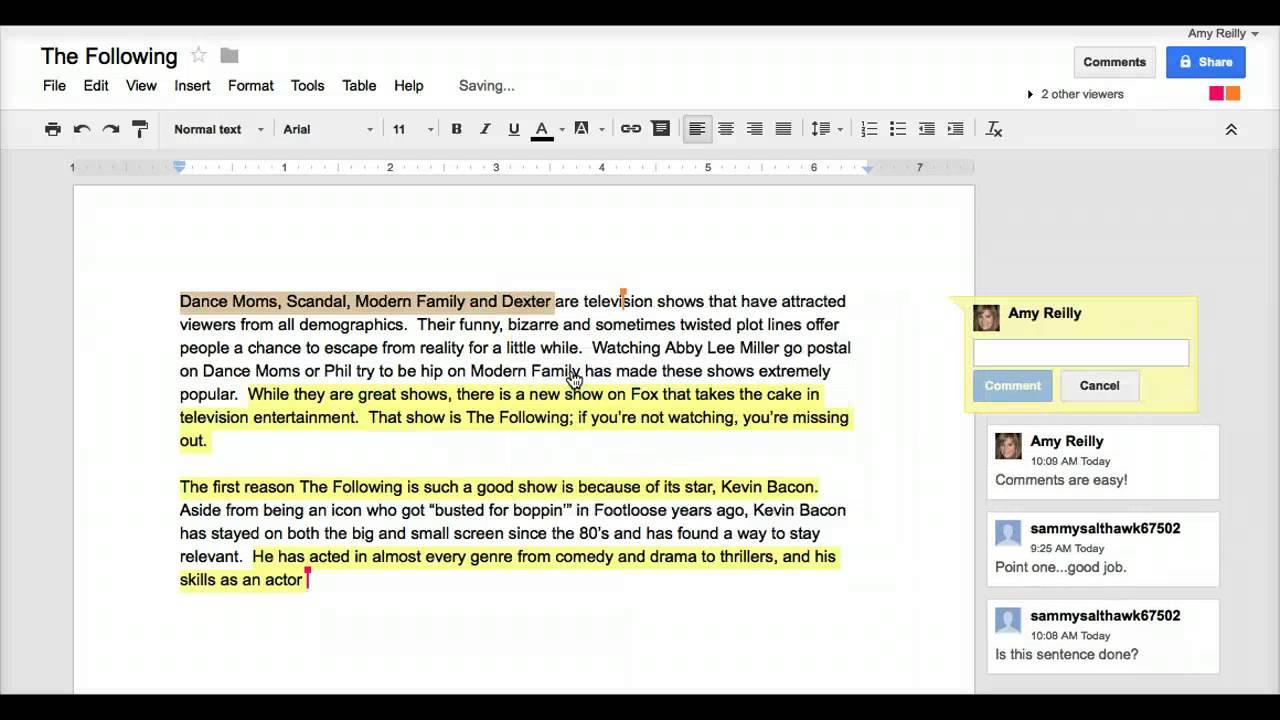Select center align
Viewport: 1280px width, 720px height.
coord(726,129)
